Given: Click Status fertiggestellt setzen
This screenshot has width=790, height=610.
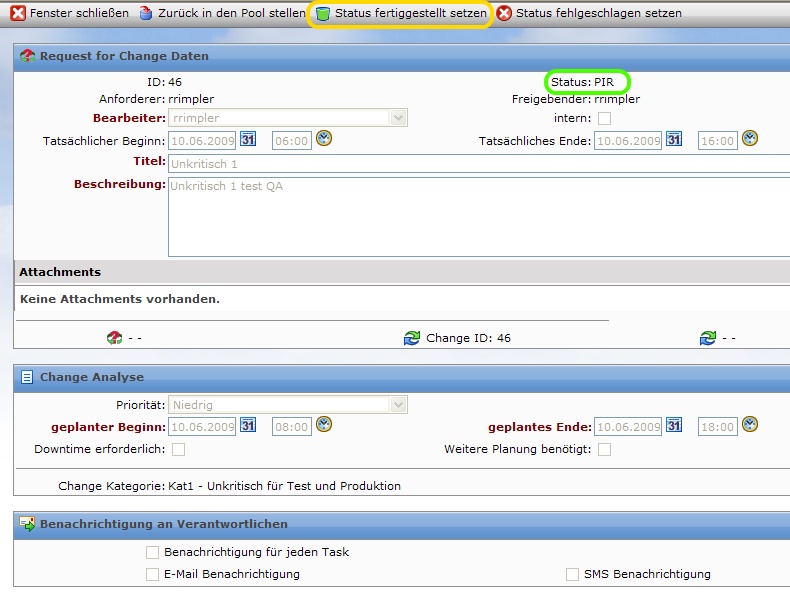Looking at the screenshot, I should [x=400, y=14].
